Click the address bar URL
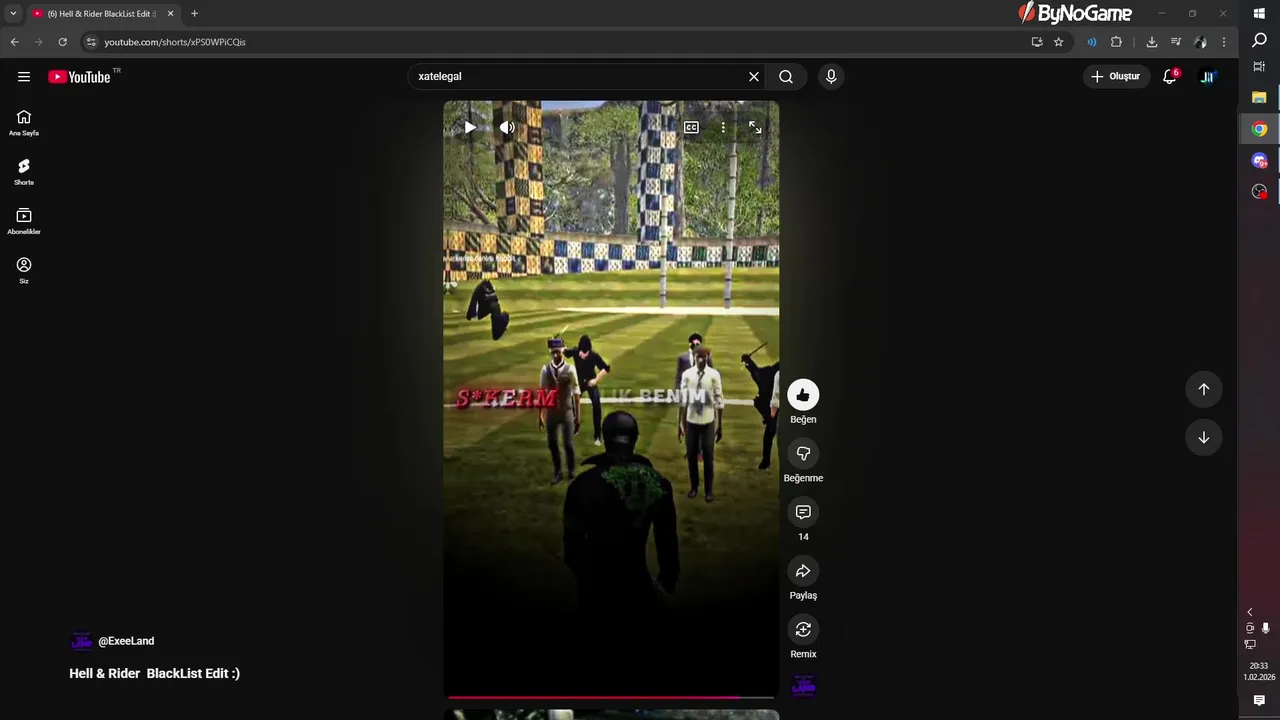The height and width of the screenshot is (720, 1280). click(x=175, y=42)
